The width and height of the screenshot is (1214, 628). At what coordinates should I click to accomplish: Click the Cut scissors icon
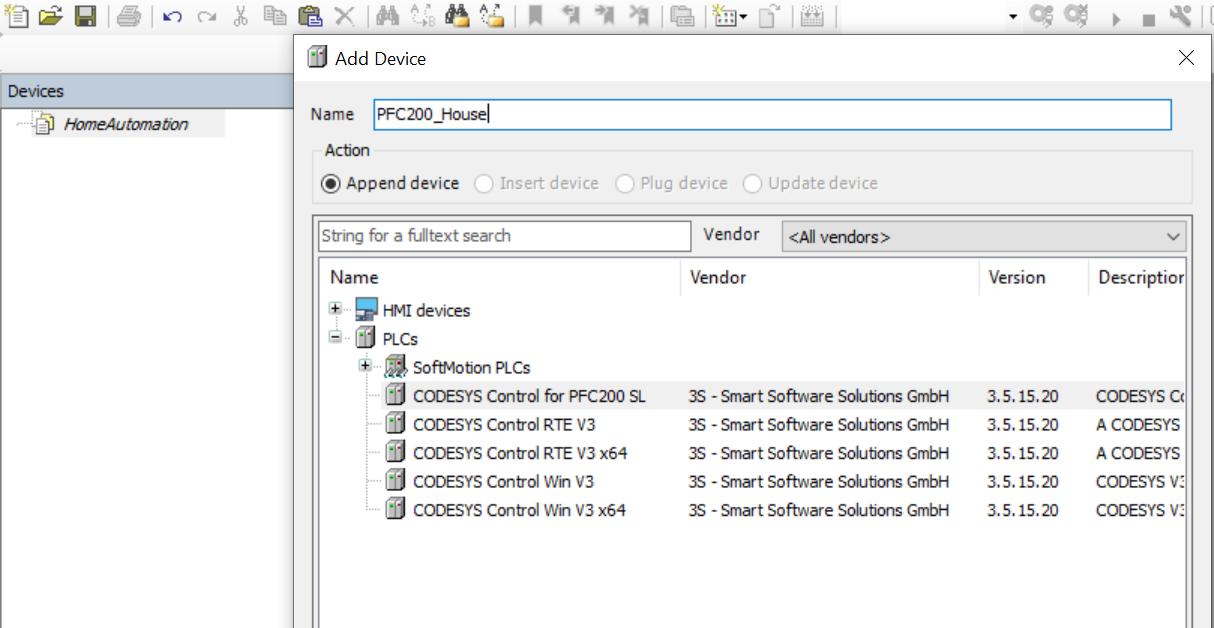click(241, 16)
